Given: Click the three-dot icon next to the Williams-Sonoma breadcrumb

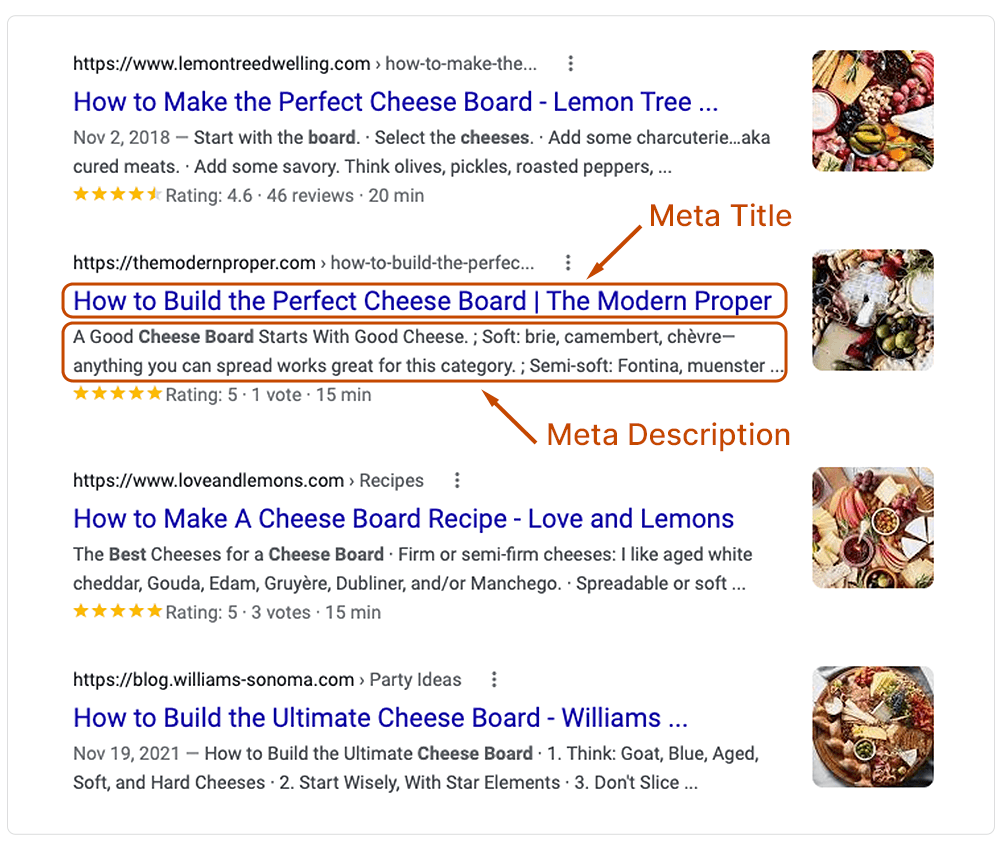Looking at the screenshot, I should coord(494,679).
